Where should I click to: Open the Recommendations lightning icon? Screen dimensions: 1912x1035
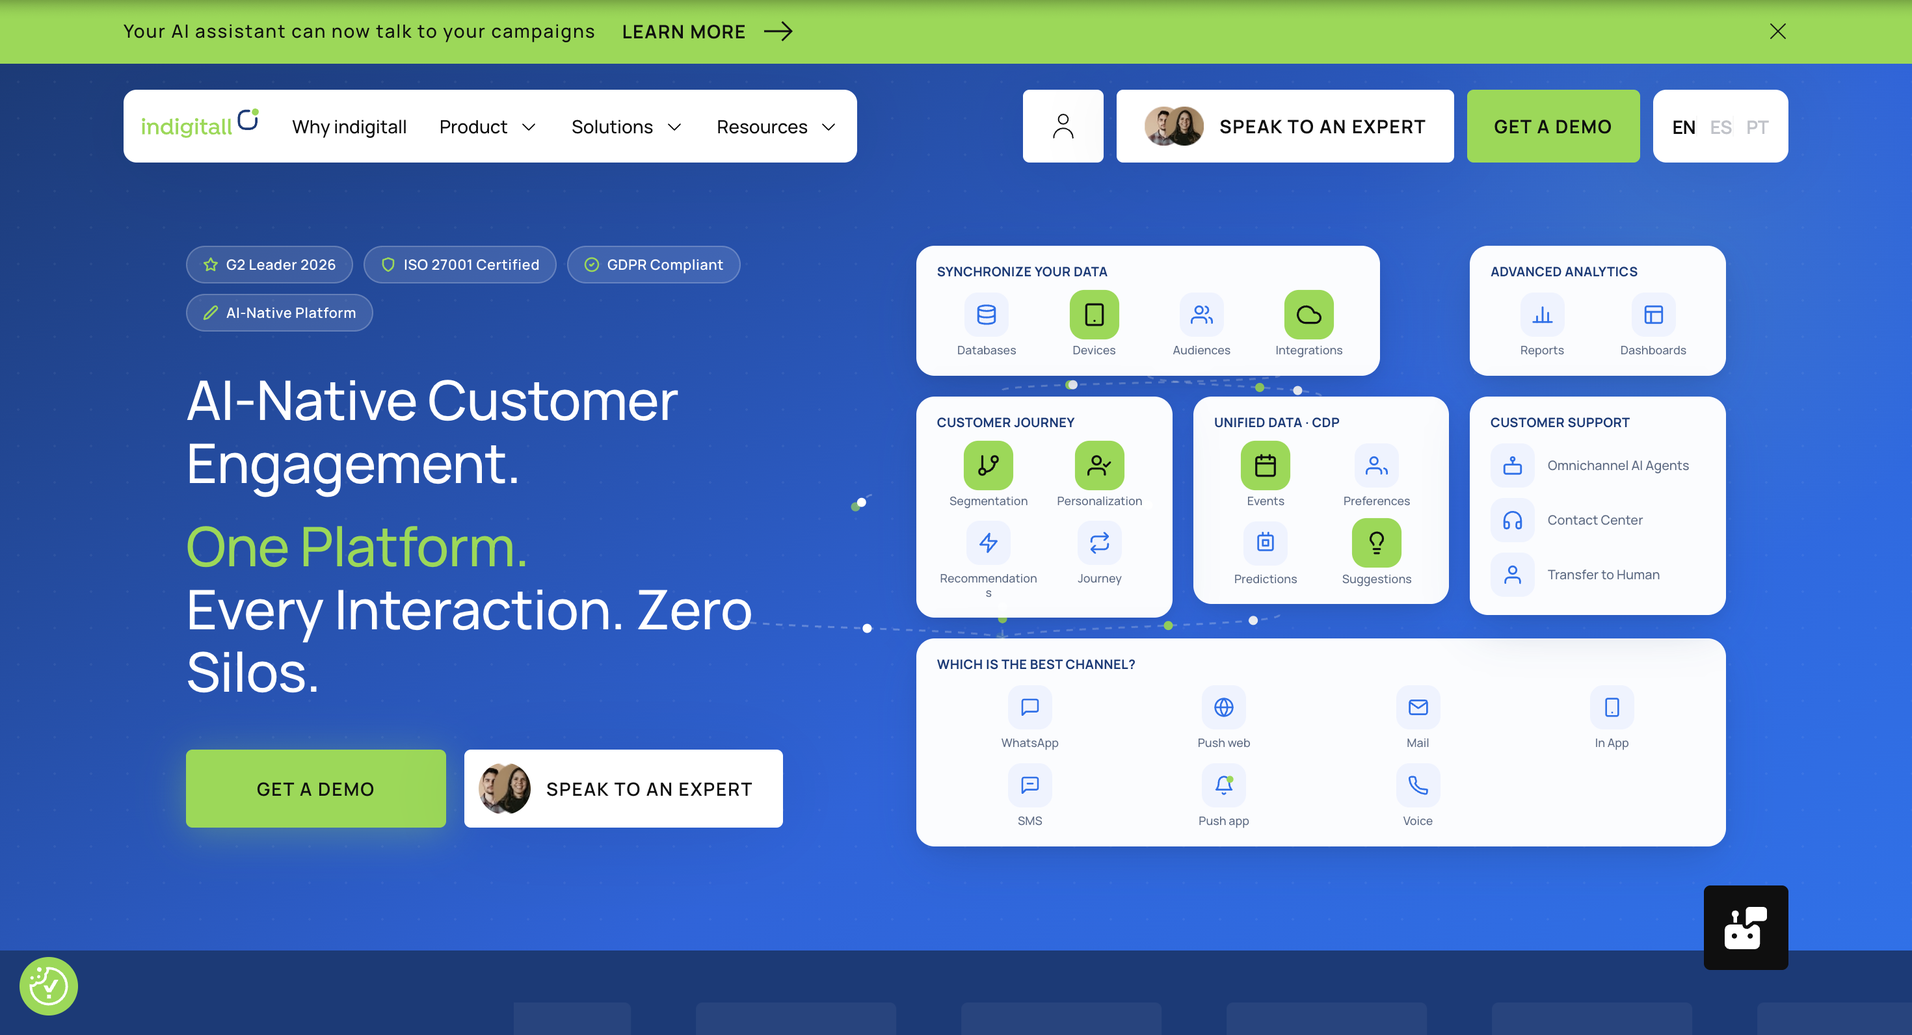coord(988,543)
